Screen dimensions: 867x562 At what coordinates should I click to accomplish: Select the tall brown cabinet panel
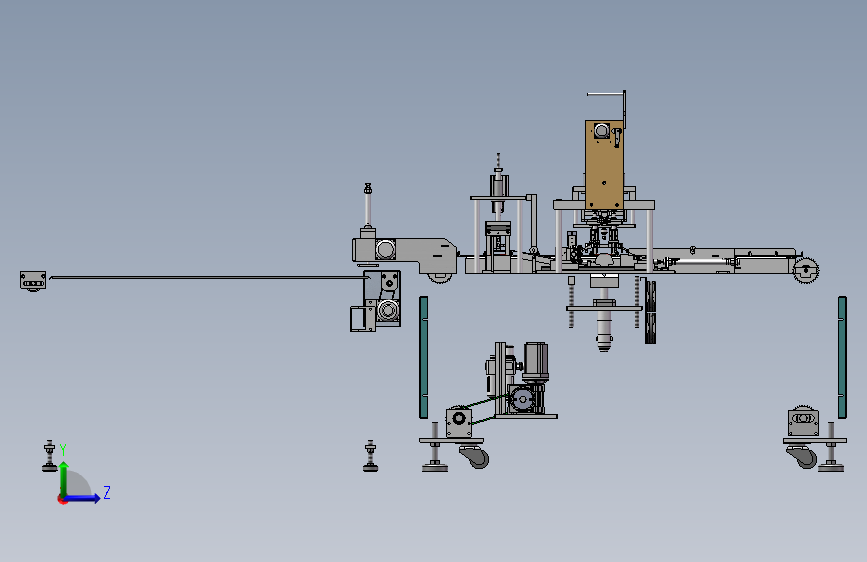[604, 165]
